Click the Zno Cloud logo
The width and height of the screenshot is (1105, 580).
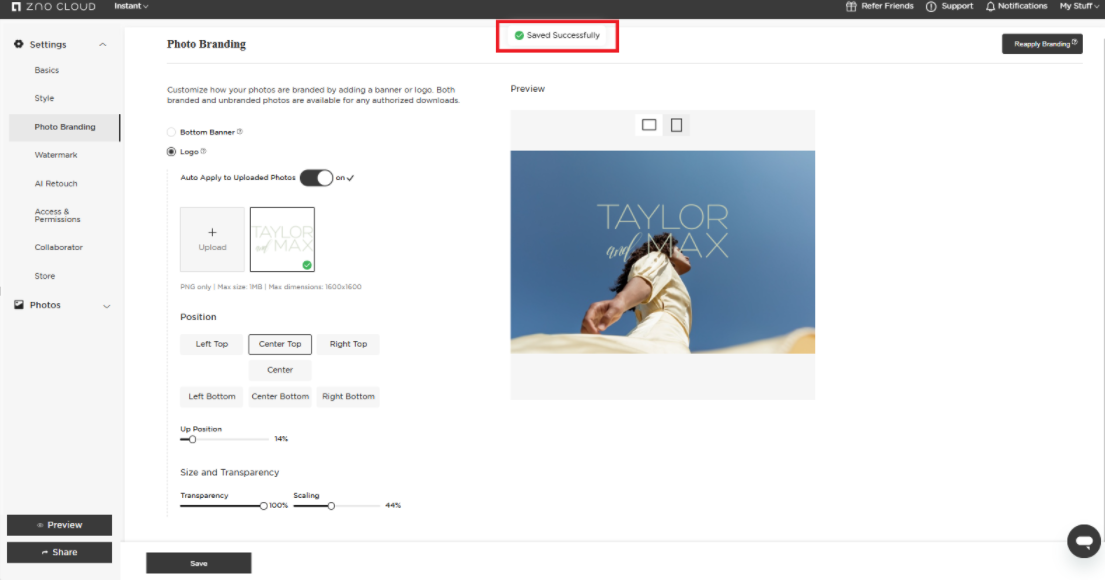[53, 7]
